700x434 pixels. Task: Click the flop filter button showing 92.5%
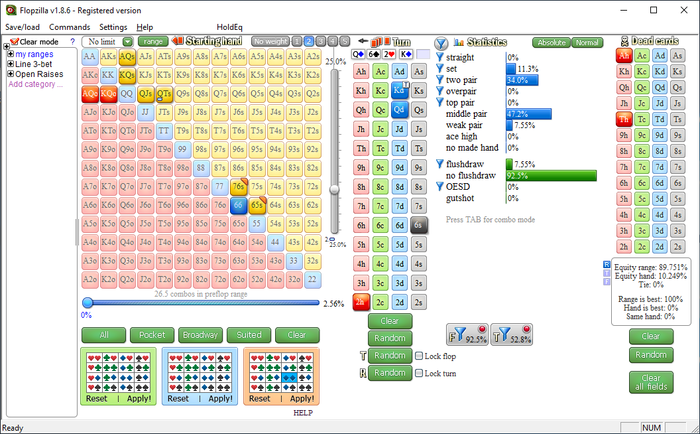pyautogui.click(x=467, y=334)
